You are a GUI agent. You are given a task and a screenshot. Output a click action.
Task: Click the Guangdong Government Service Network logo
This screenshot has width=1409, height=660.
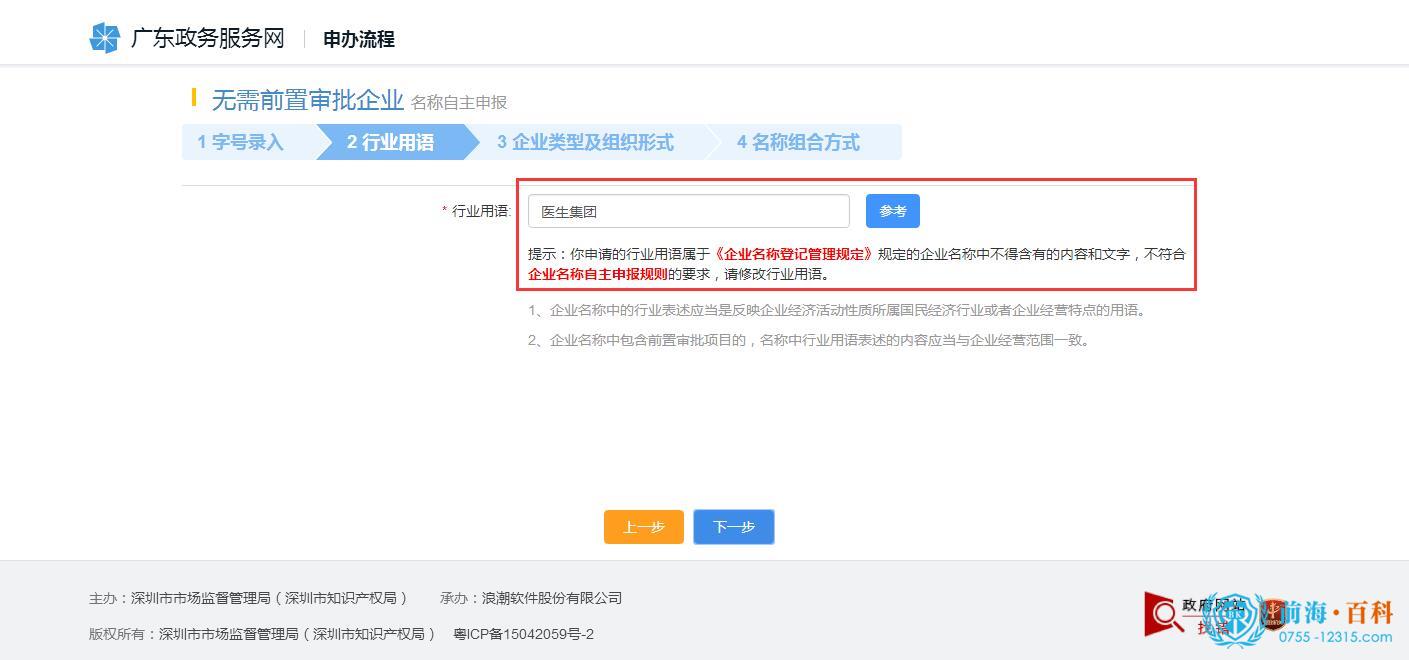105,38
